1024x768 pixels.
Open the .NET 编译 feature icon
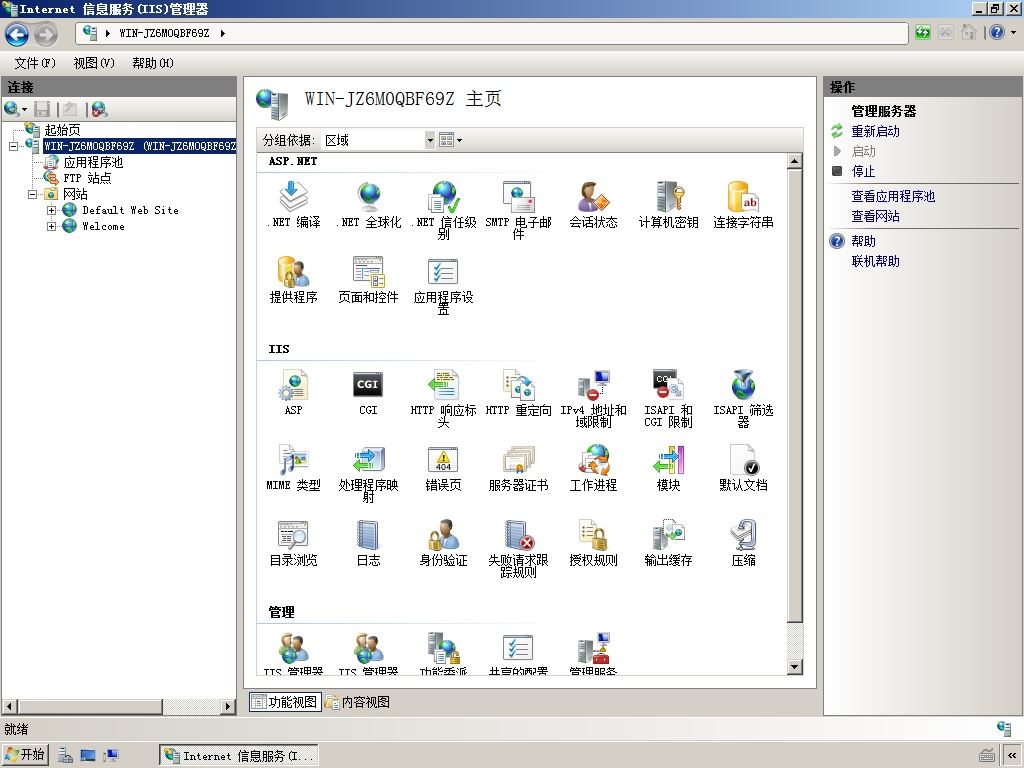(293, 204)
